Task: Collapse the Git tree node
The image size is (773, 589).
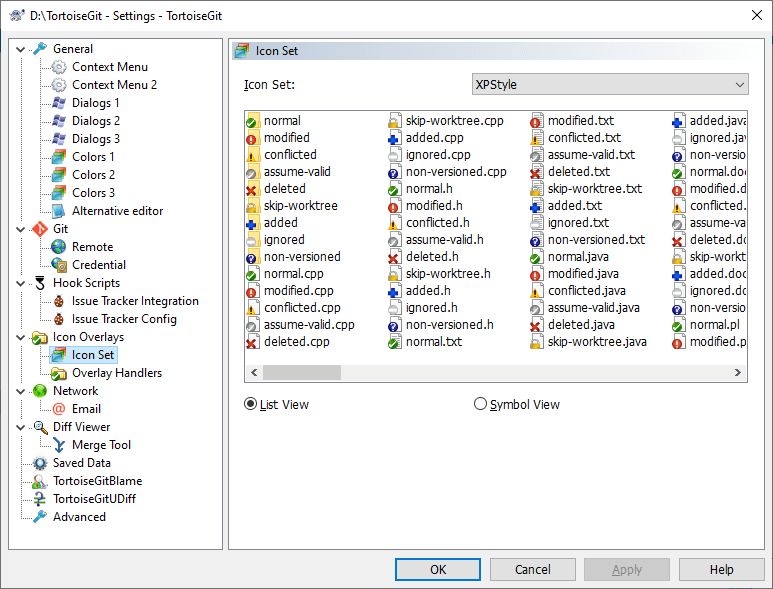Action: [21, 229]
